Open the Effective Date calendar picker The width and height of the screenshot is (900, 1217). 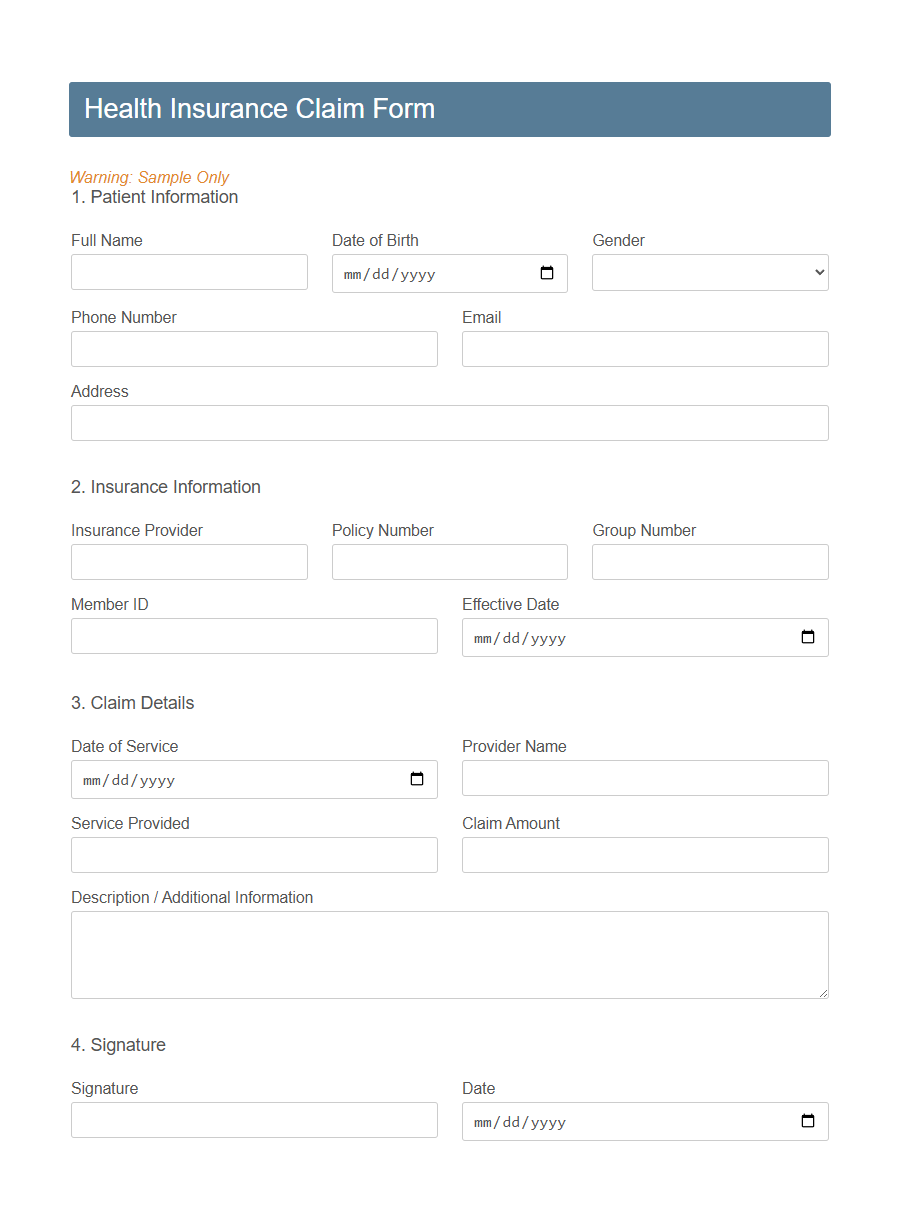(807, 637)
